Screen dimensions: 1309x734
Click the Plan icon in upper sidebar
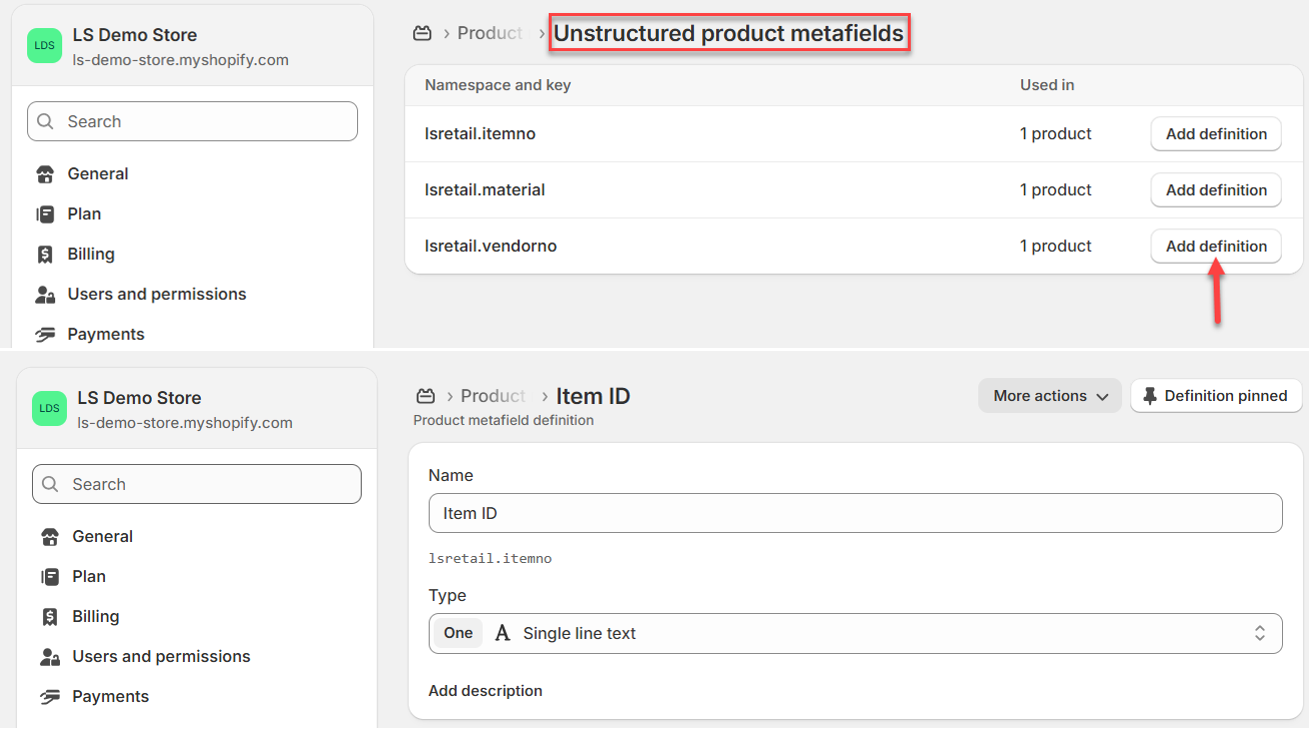[x=45, y=214]
